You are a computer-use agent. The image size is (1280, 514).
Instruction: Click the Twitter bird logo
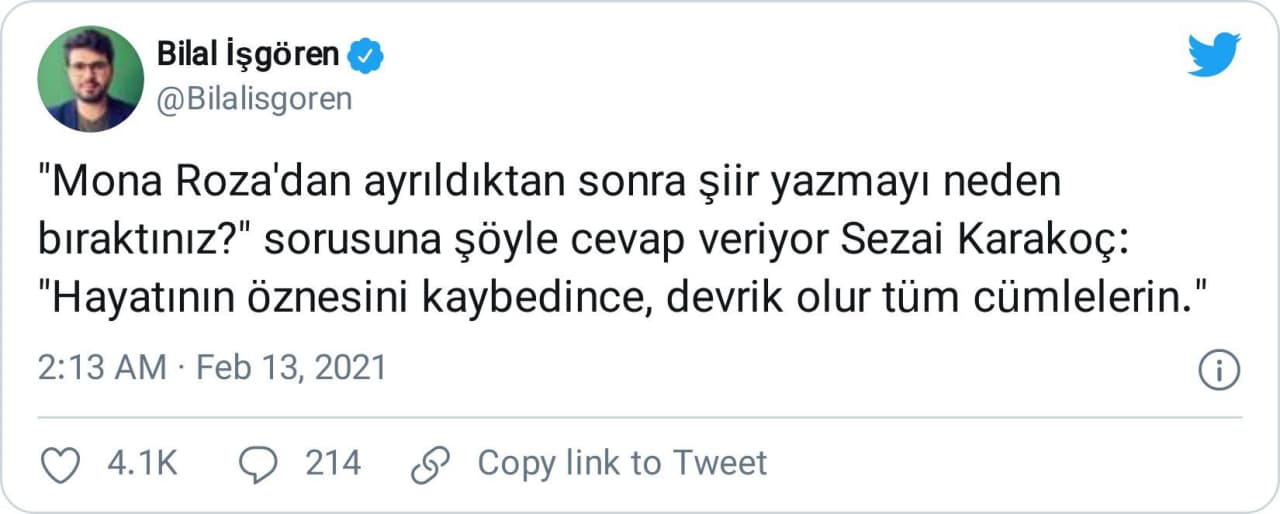(x=1213, y=54)
